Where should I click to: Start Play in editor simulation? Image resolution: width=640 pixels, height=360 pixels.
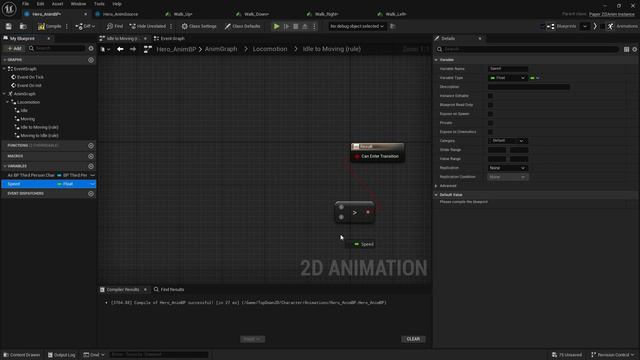pos(276,26)
